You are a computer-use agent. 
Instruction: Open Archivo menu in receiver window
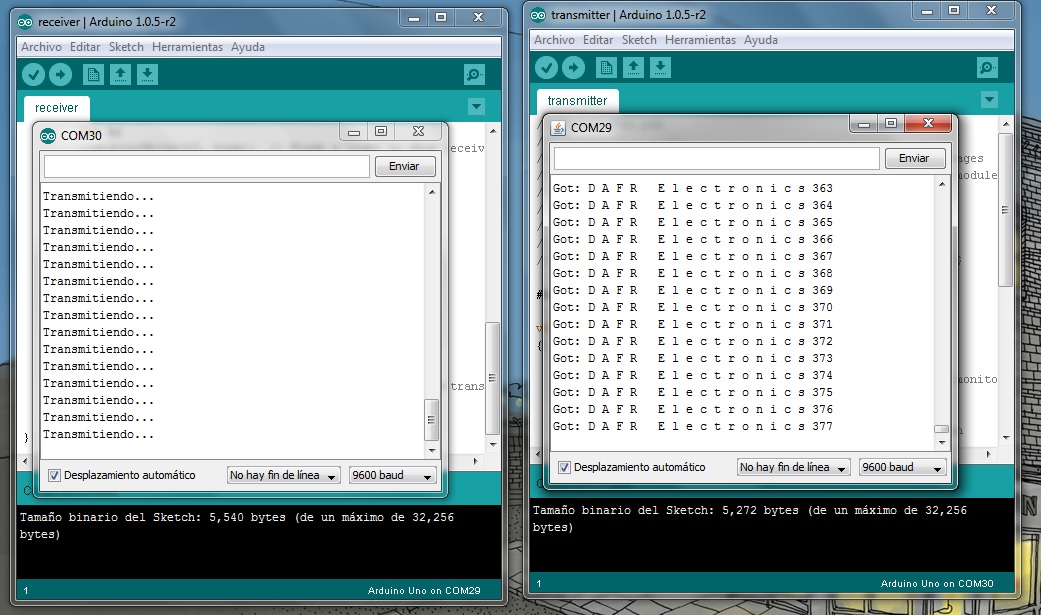[41, 47]
